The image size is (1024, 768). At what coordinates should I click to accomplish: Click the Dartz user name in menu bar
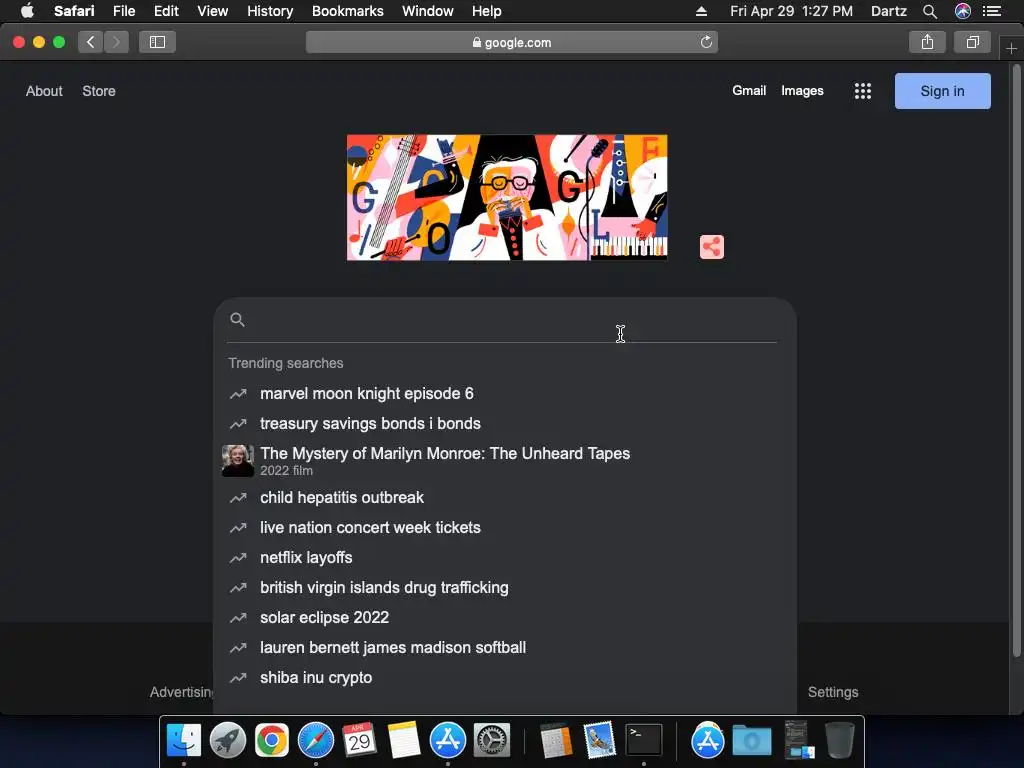tap(888, 11)
